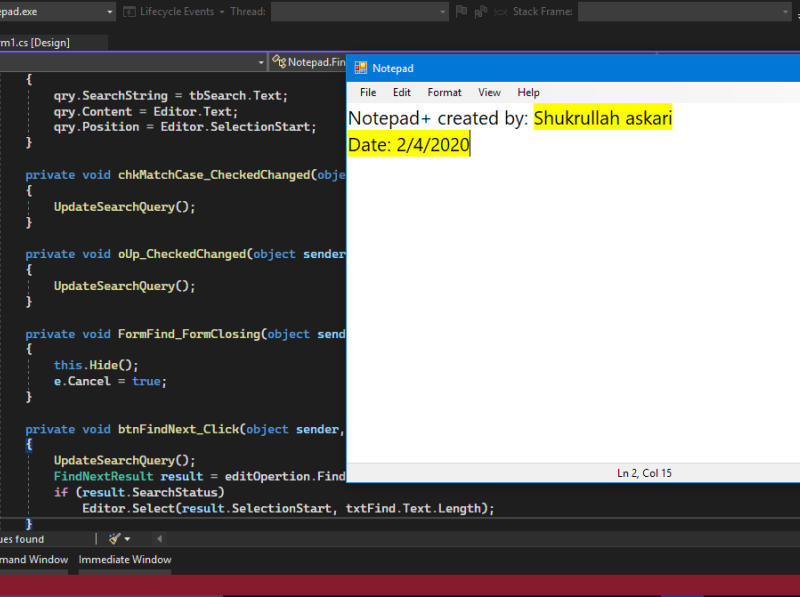
Task: Click the Notepad text editing area
Action: click(573, 283)
